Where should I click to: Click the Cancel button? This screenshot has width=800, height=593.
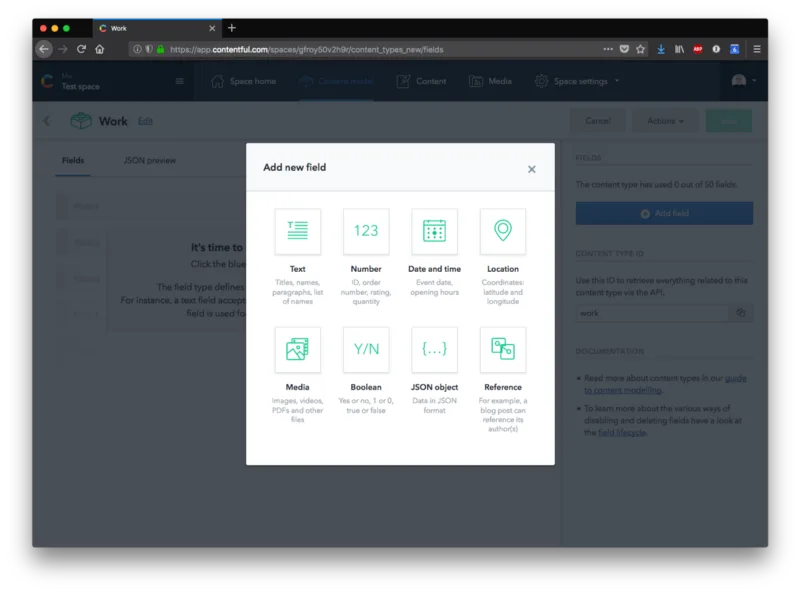598,121
